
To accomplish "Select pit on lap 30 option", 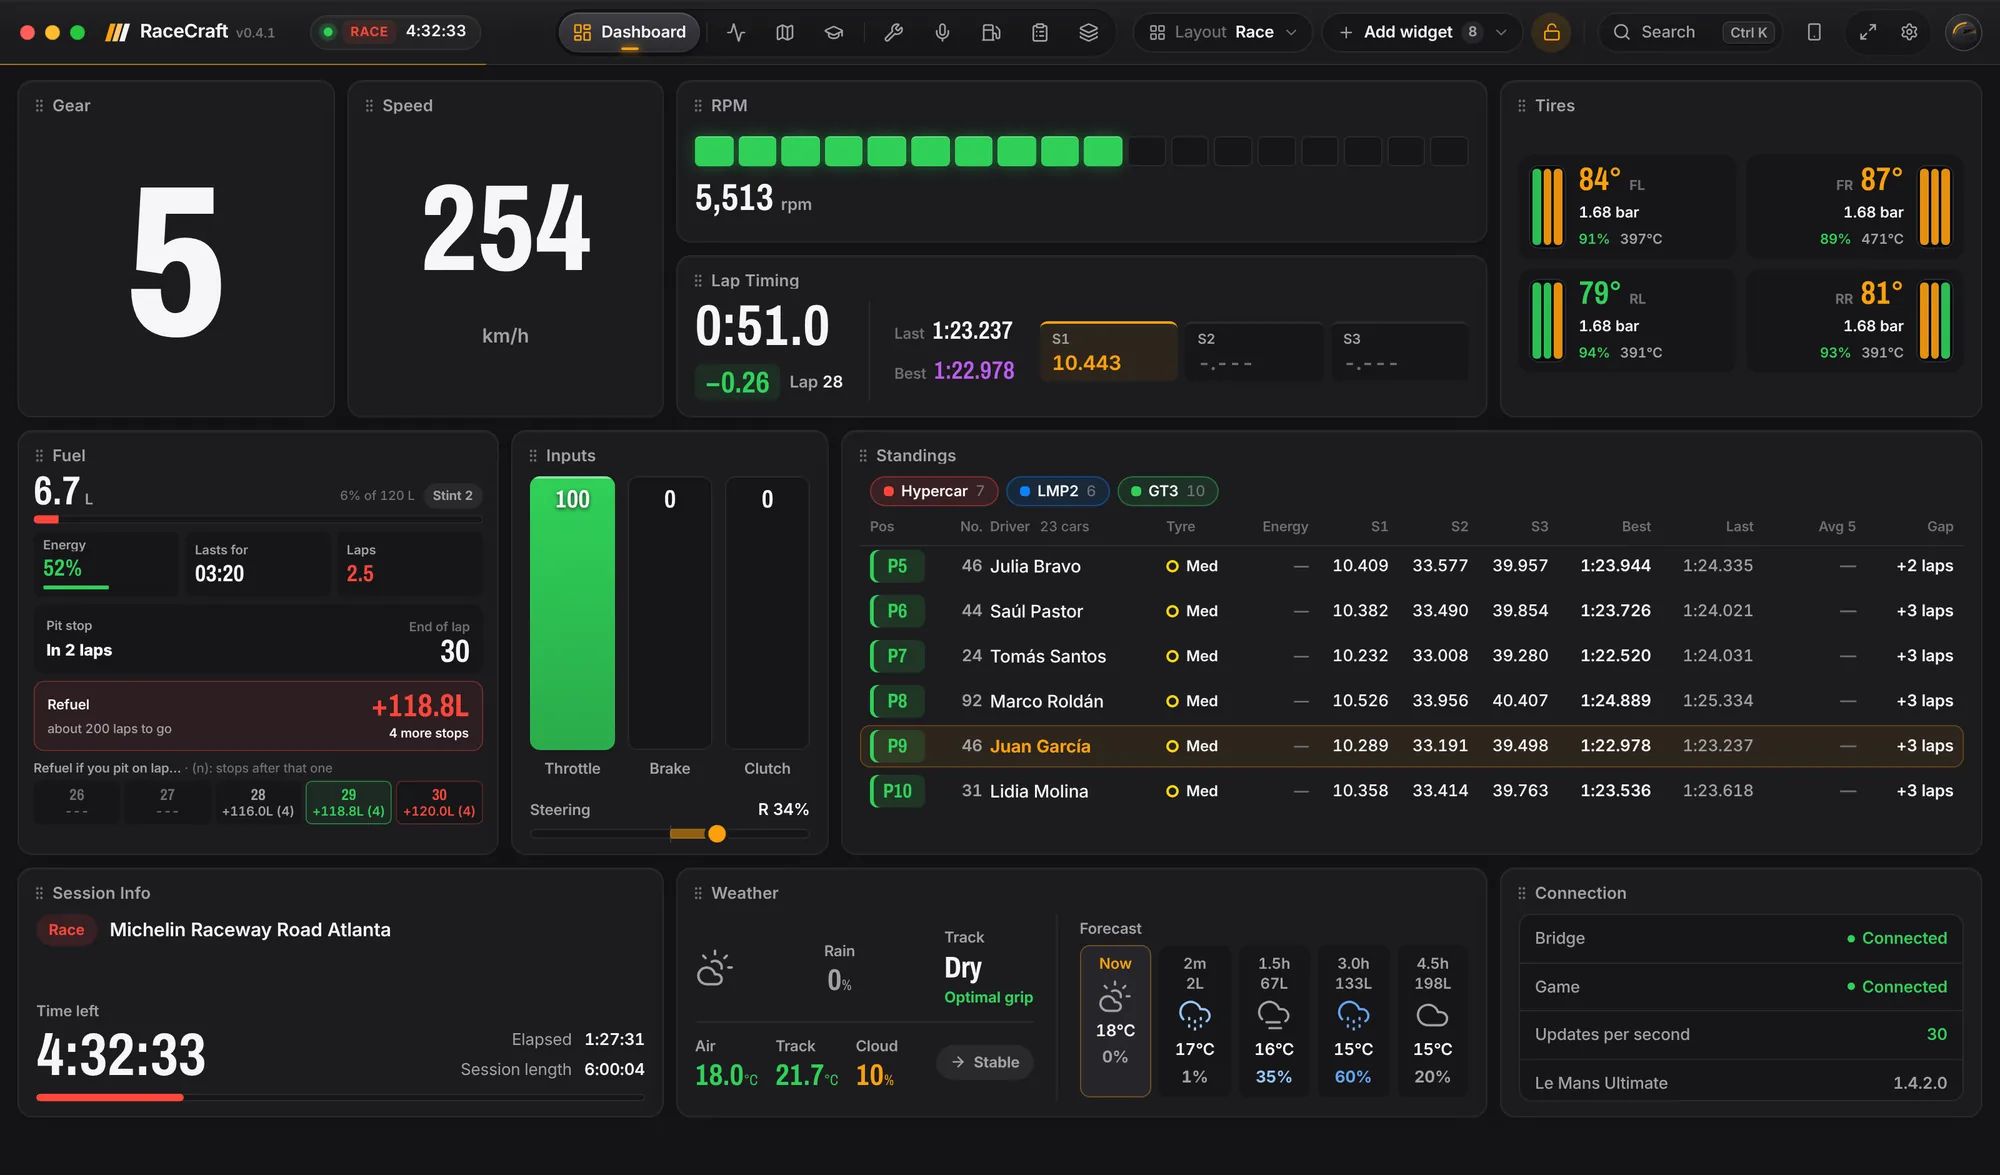I will [439, 802].
